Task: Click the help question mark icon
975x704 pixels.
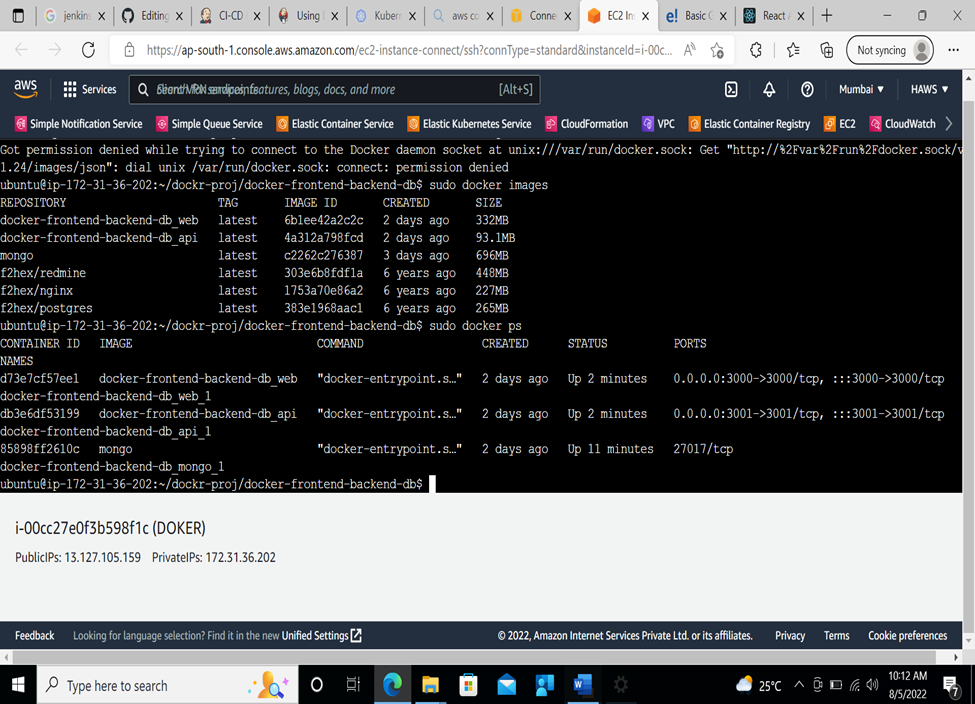Action: point(807,89)
